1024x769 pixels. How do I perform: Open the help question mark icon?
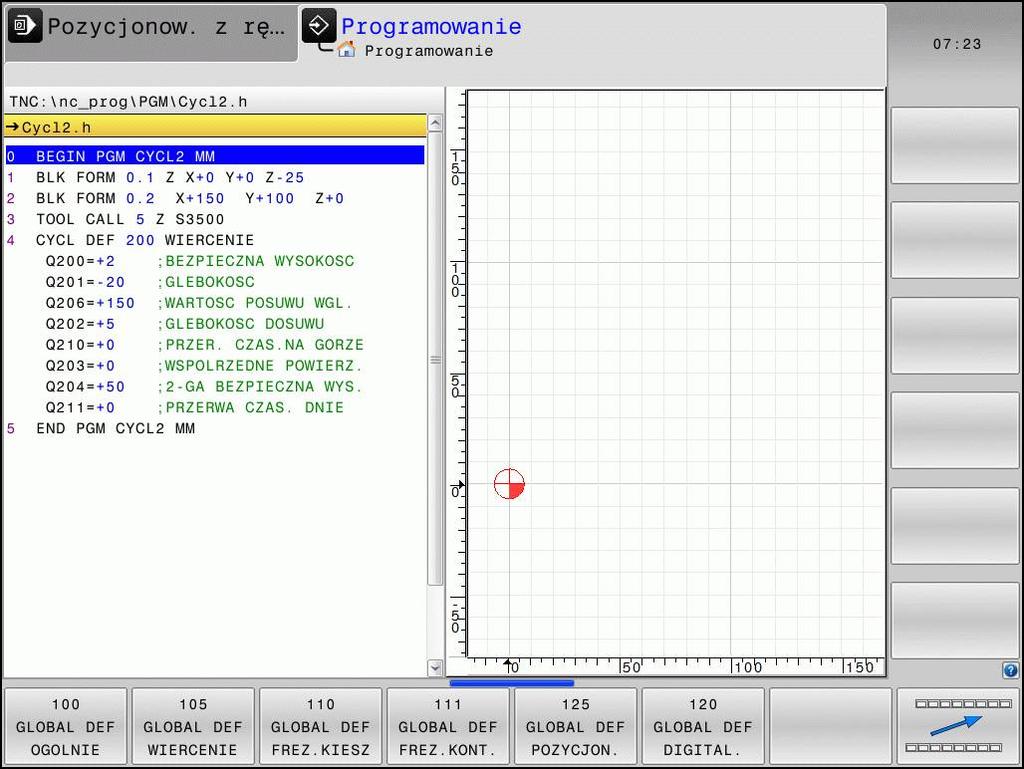click(1010, 670)
